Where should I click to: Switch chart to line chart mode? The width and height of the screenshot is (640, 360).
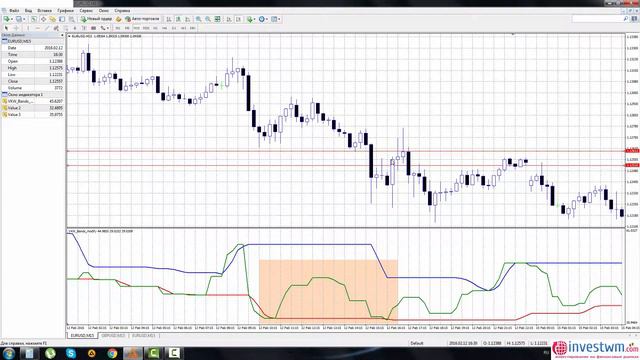[188, 19]
